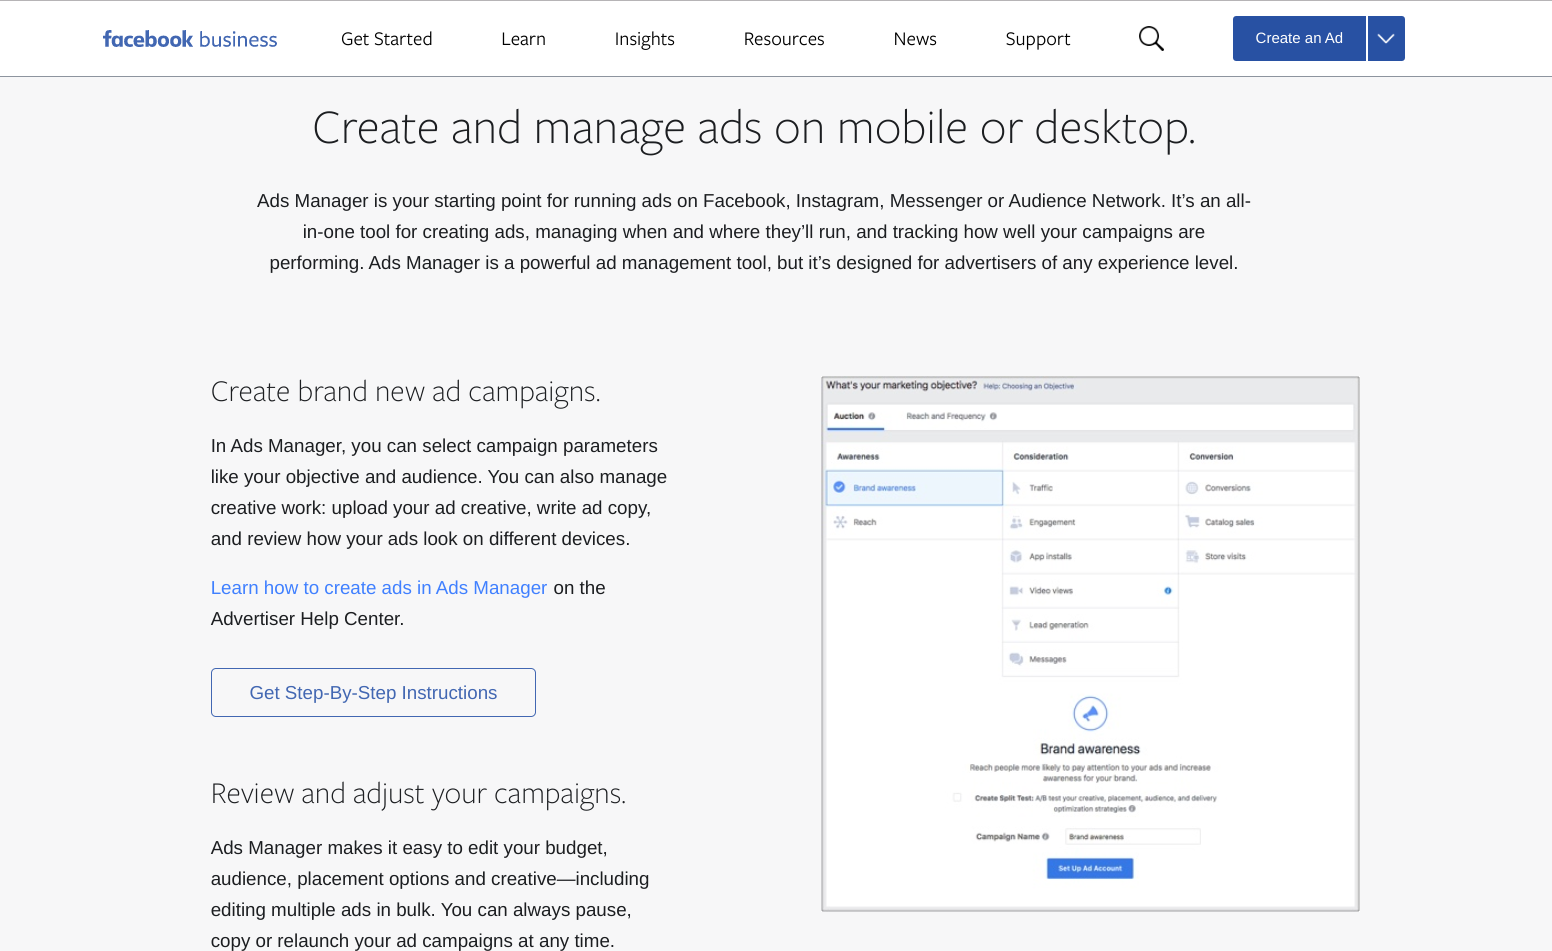Click the Create and manage ads heading
Image resolution: width=1552 pixels, height=951 pixels.
click(754, 129)
